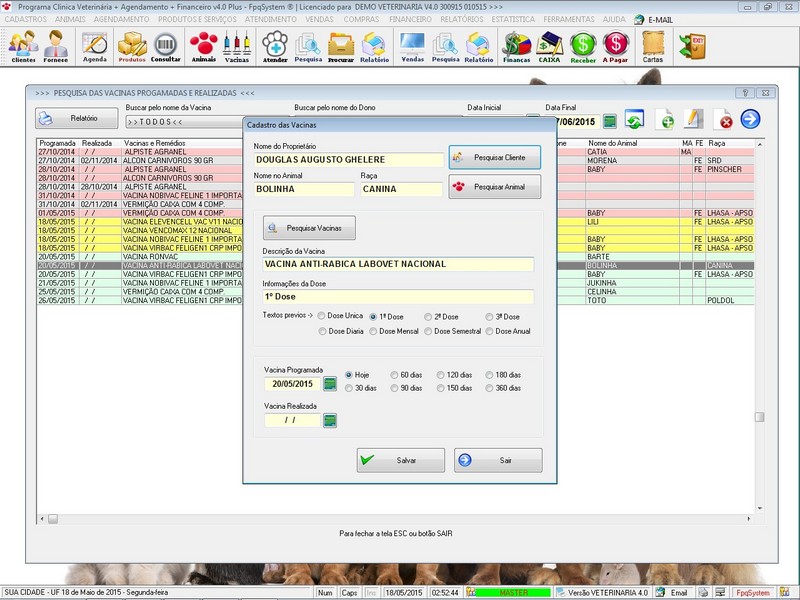800x600 pixels.
Task: Open the Vendas monitor icon
Action: [x=412, y=46]
